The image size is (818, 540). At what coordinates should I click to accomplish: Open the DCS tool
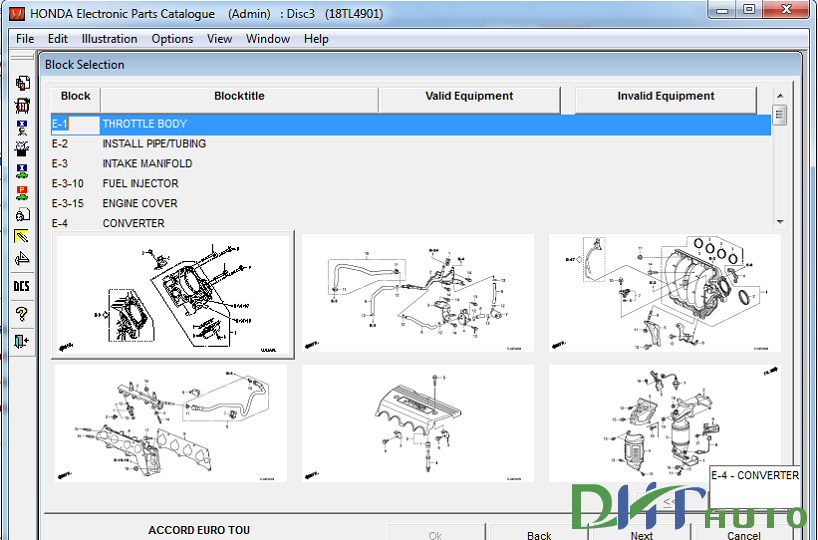click(22, 286)
